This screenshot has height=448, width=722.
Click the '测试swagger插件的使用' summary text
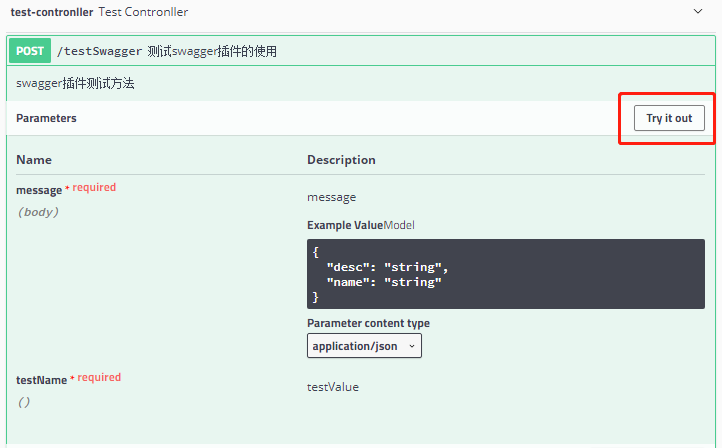point(212,51)
